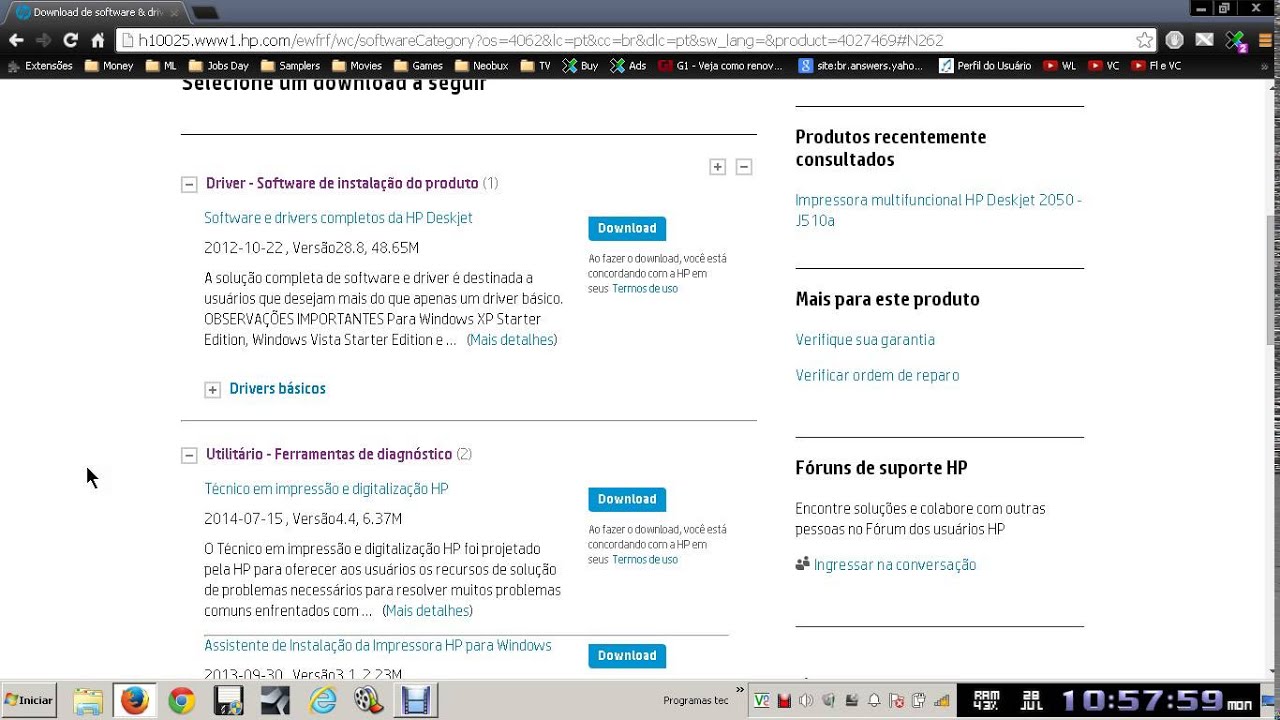Open the Neobux bookmarks folder
Image resolution: width=1280 pixels, height=720 pixels.
click(x=482, y=66)
